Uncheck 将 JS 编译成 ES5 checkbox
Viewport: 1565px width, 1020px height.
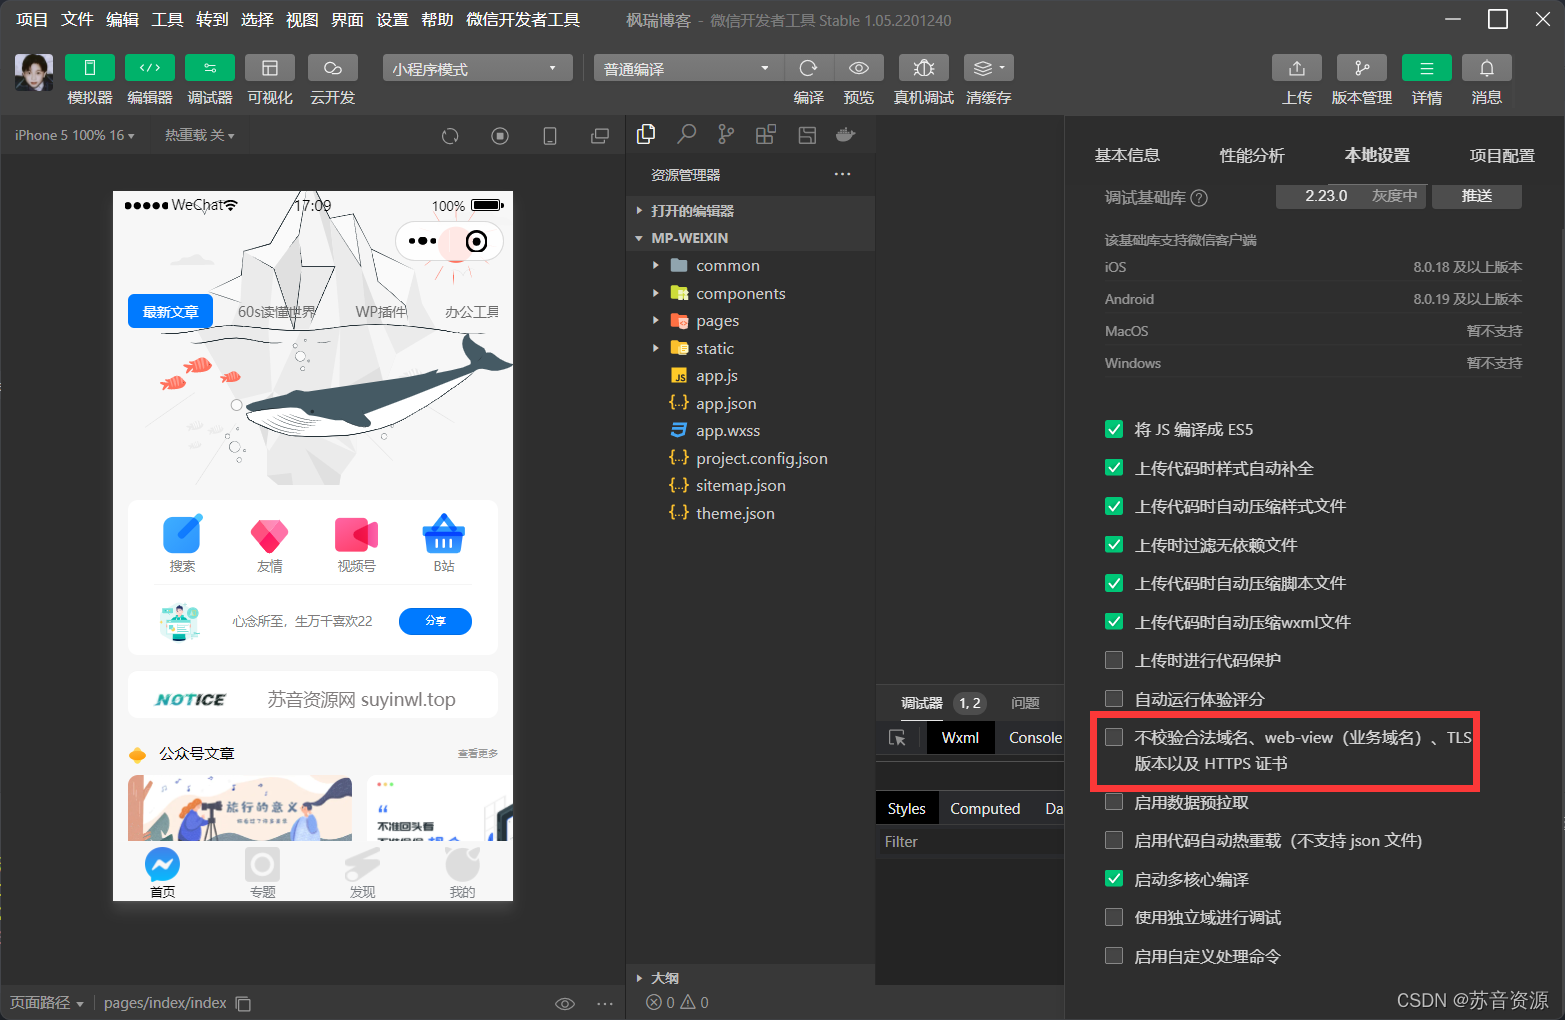coord(1114,429)
